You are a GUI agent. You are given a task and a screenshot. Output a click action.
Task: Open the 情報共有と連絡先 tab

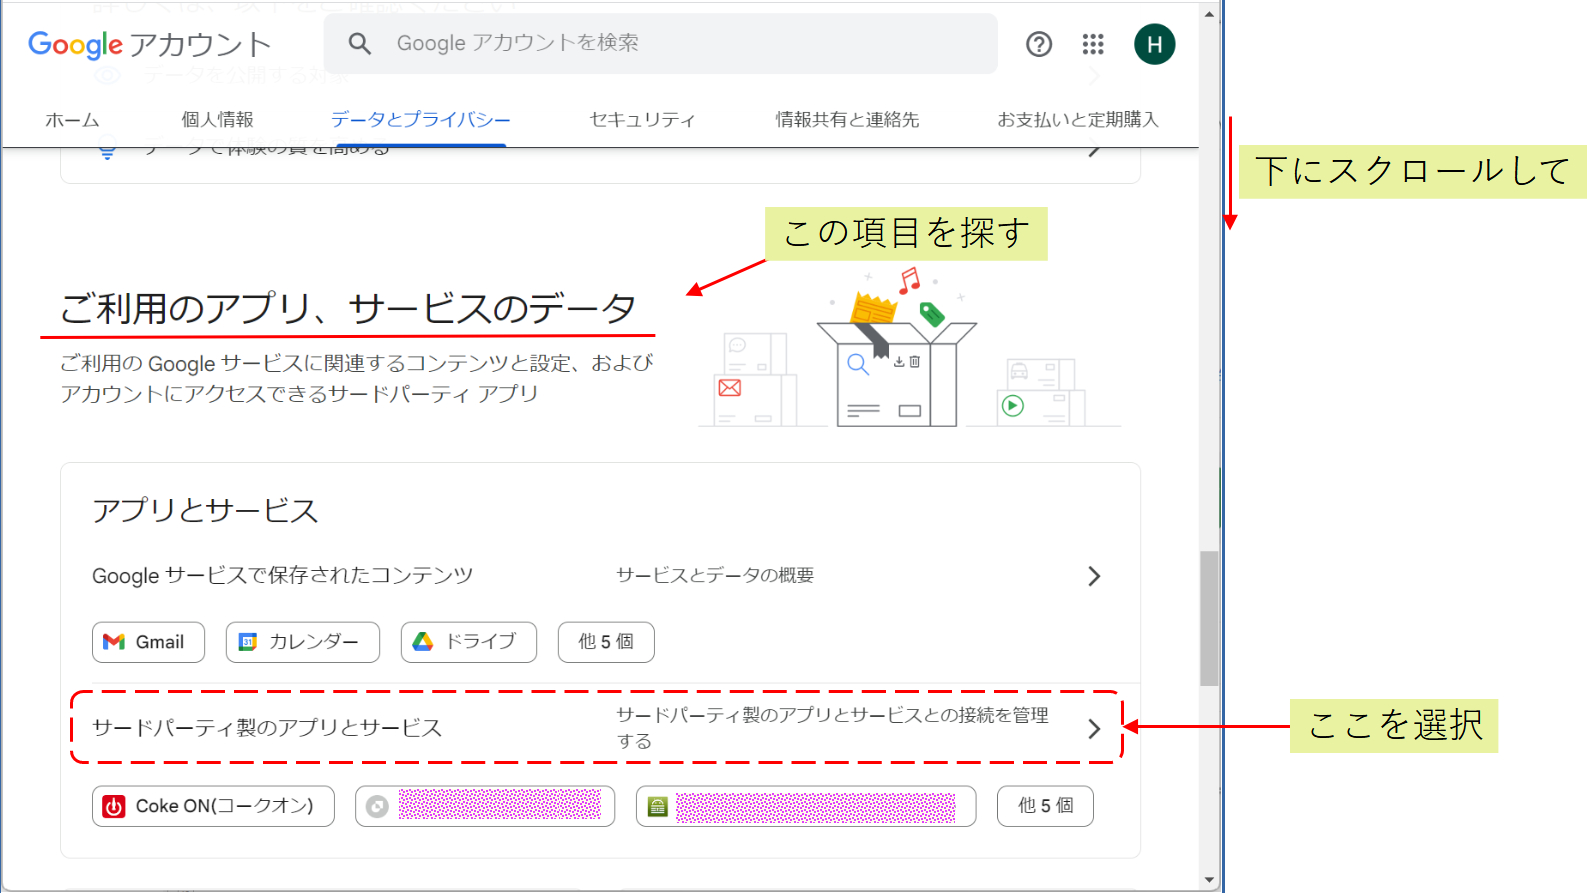click(847, 120)
